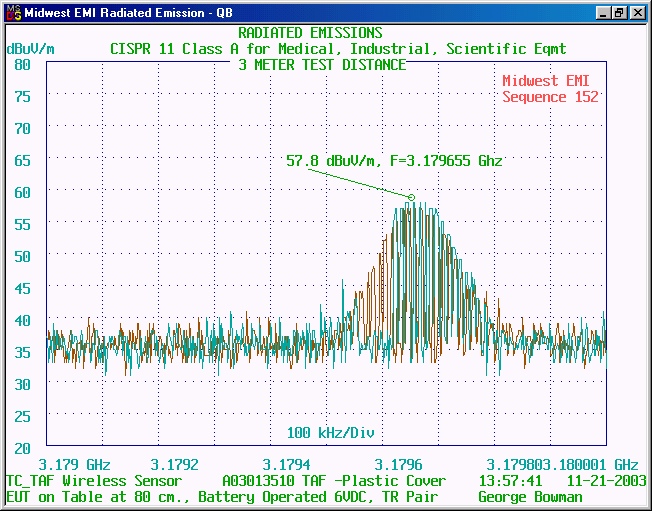Minimize the Midwest EMI Radiated Emission window
This screenshot has height=511, width=652.
[x=603, y=13]
